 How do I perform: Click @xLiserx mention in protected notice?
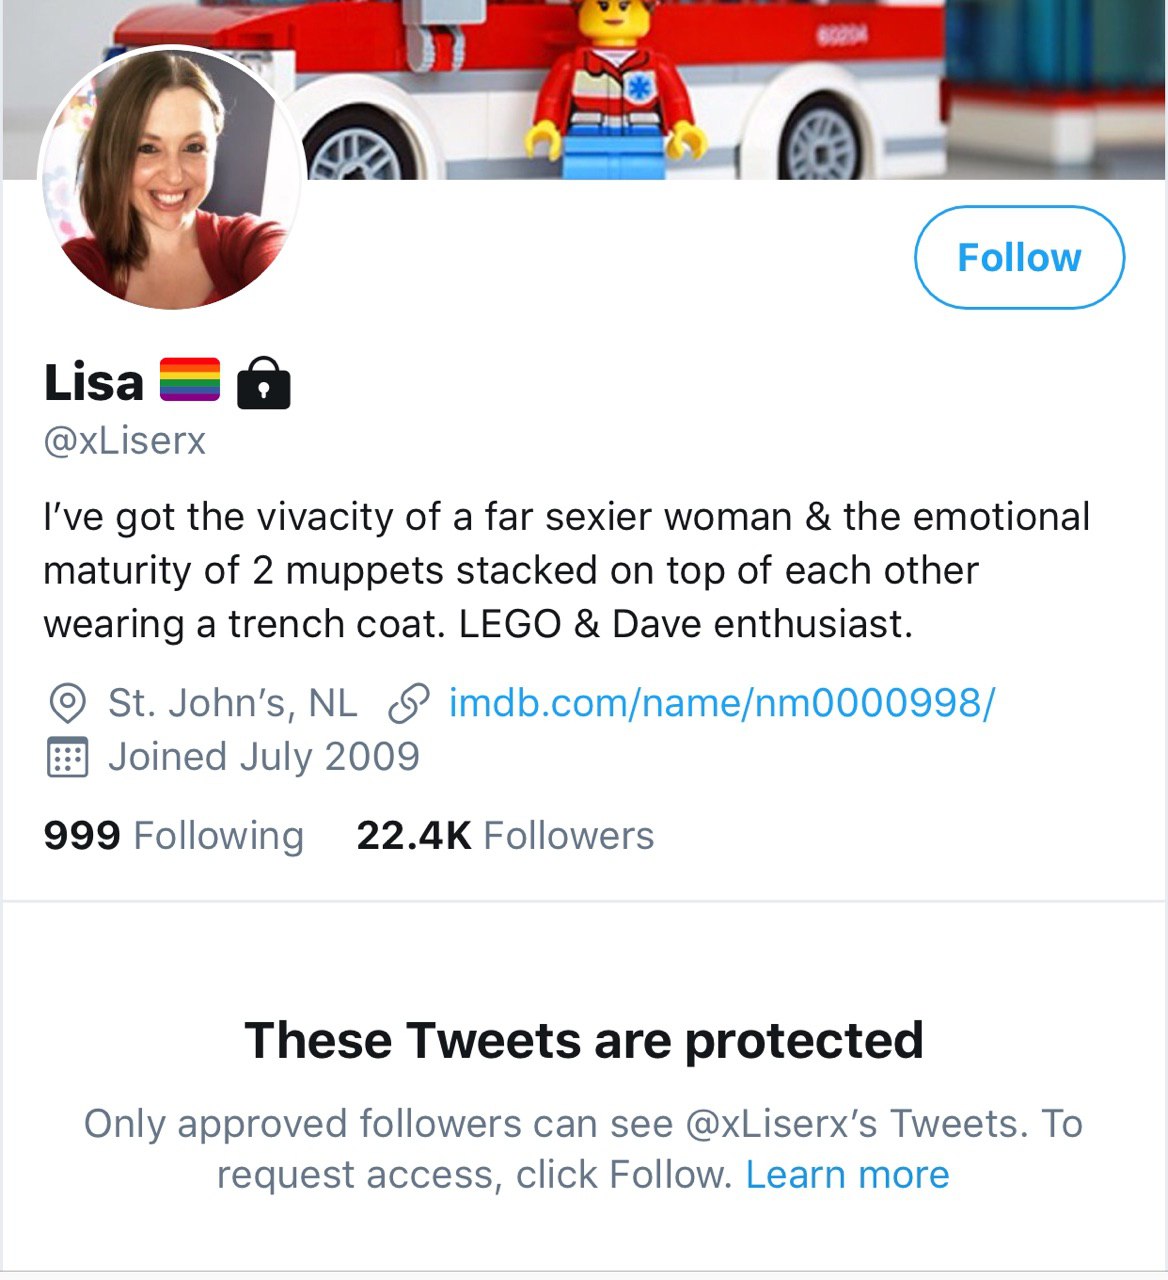pos(781,1124)
